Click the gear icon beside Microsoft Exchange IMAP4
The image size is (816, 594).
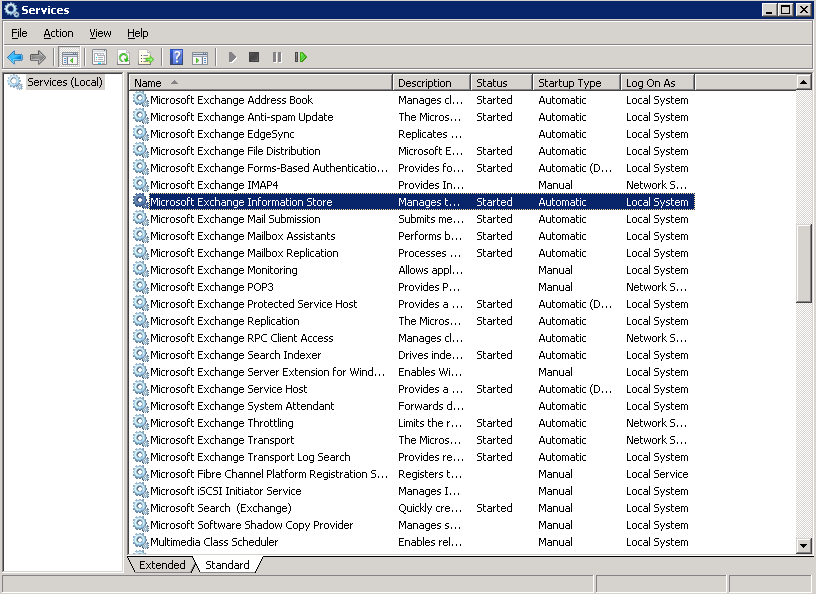coord(140,185)
